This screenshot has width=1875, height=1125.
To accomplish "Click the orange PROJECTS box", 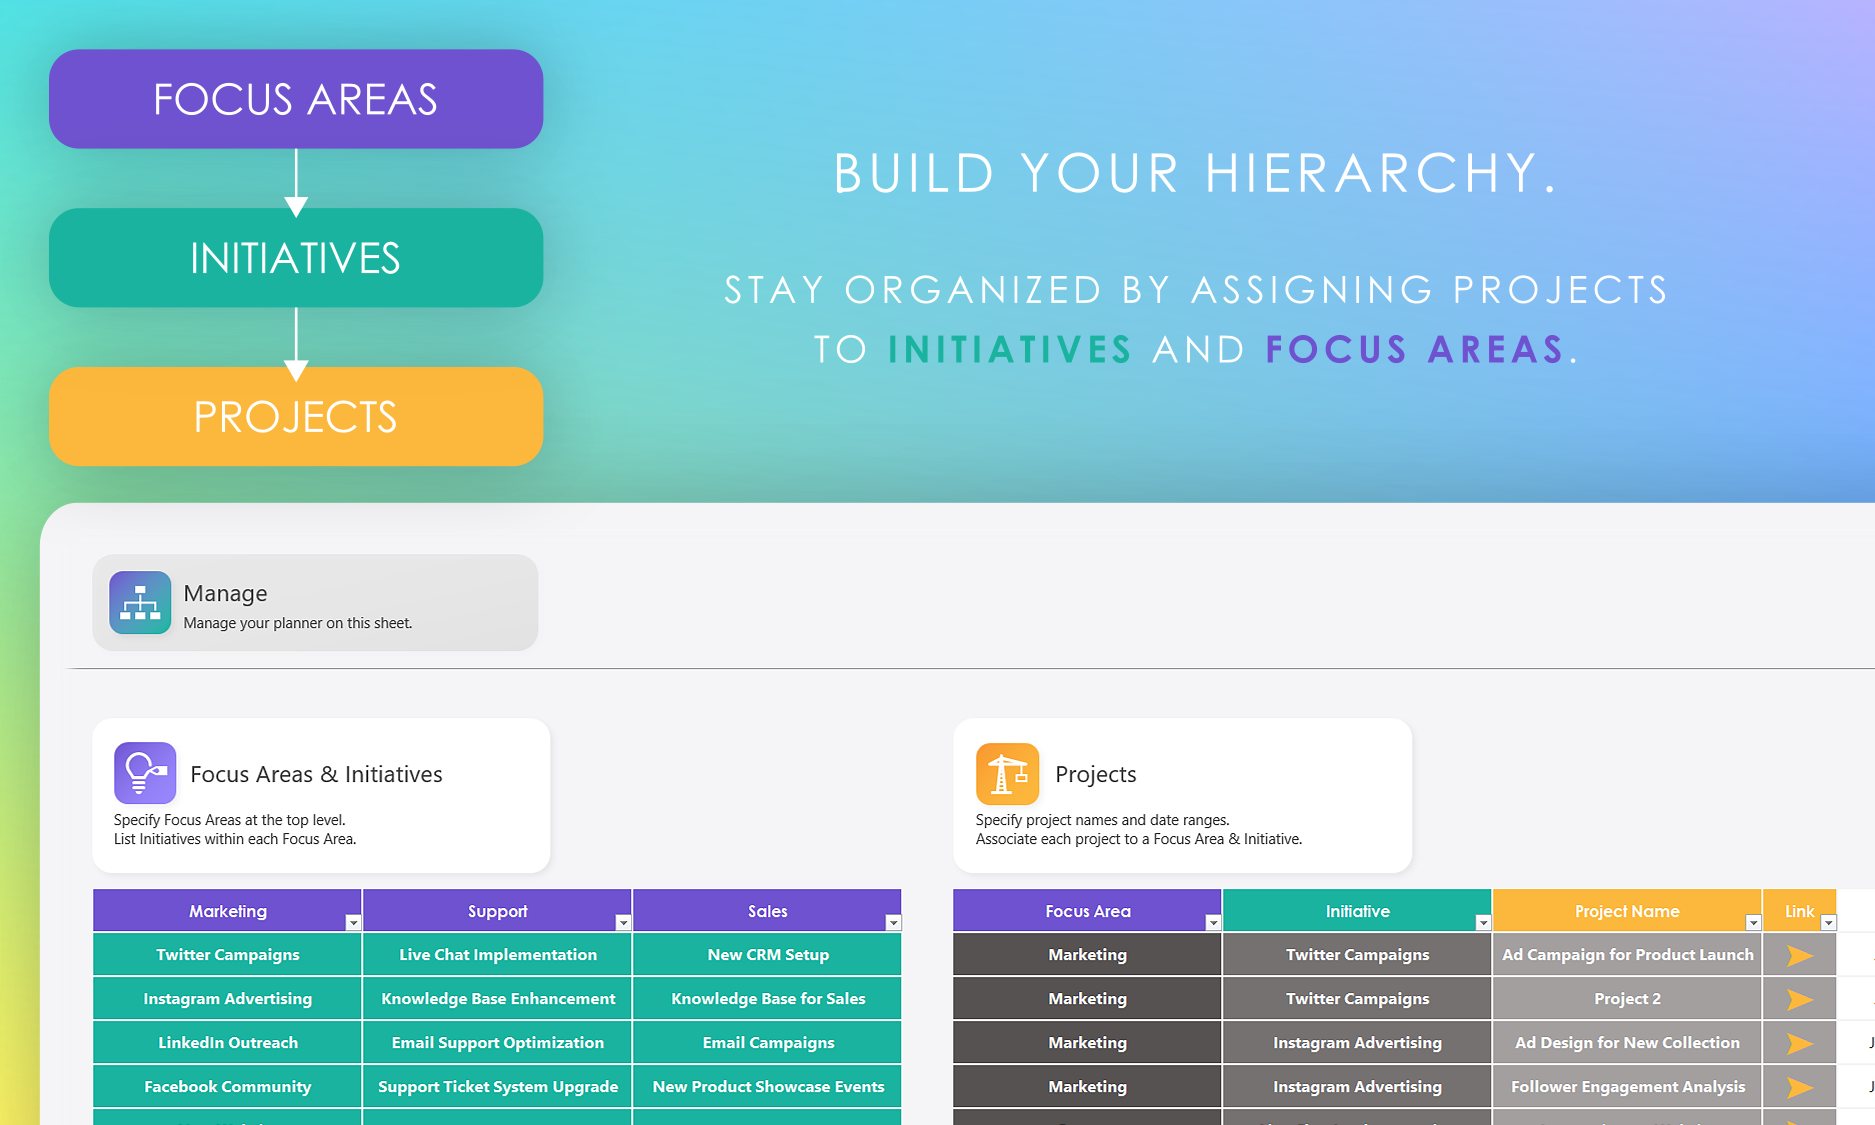I will 296,416.
